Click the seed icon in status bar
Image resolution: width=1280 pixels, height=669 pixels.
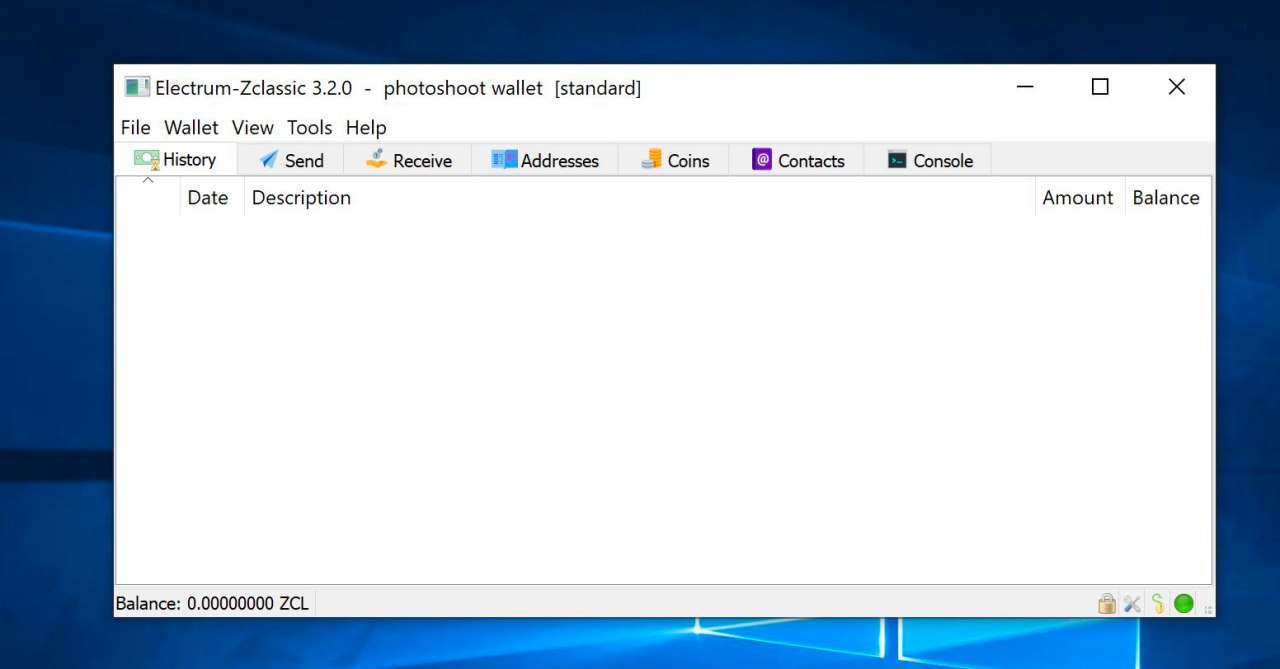tap(1158, 603)
